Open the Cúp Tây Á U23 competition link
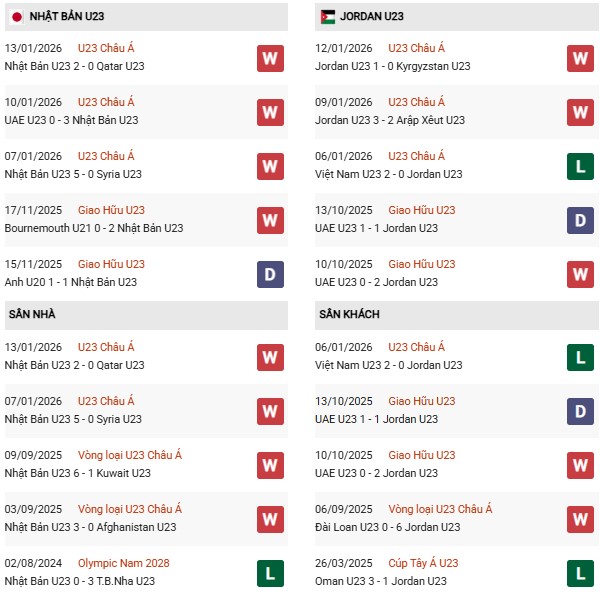The image size is (600, 594). pyautogui.click(x=423, y=563)
